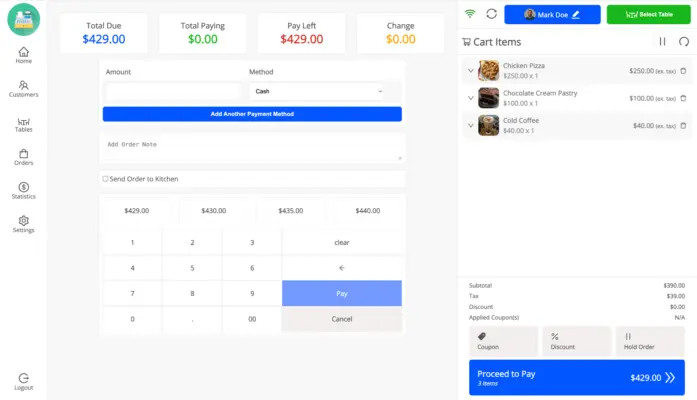Image resolution: width=697 pixels, height=400 pixels.
Task: Tap keypad number 1
Action: pyautogui.click(x=132, y=243)
